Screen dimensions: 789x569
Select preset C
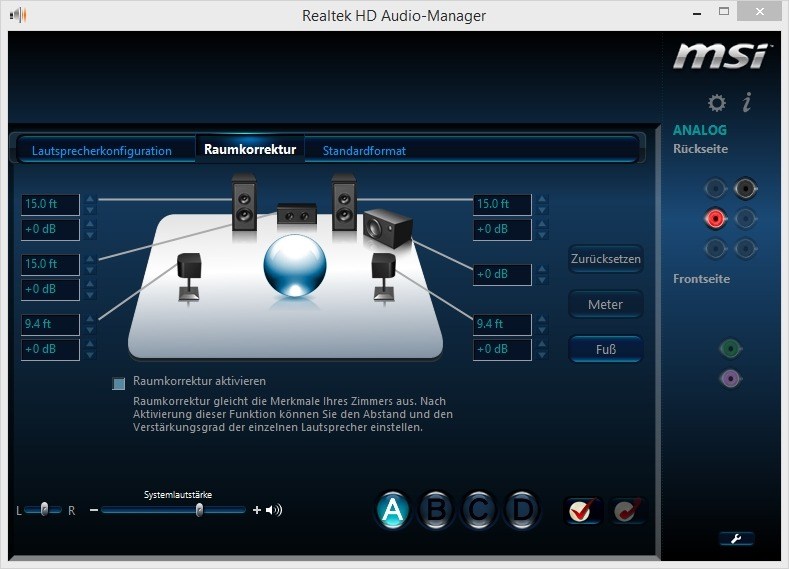pos(479,510)
